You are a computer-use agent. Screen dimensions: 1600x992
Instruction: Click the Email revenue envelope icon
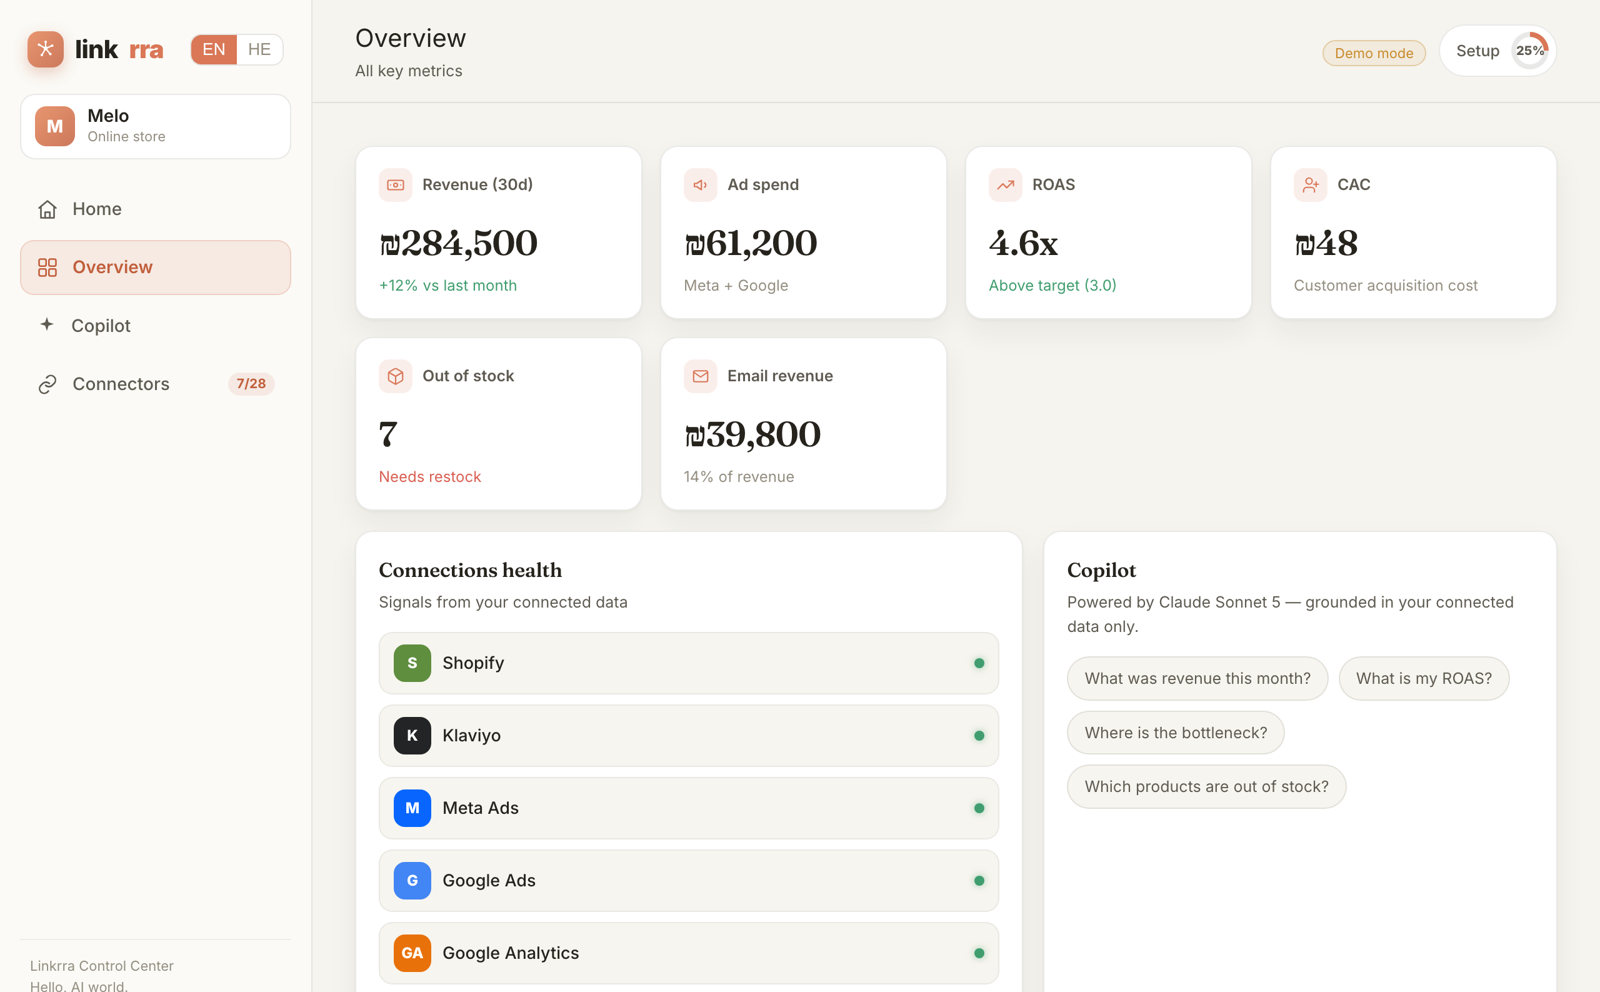[700, 376]
